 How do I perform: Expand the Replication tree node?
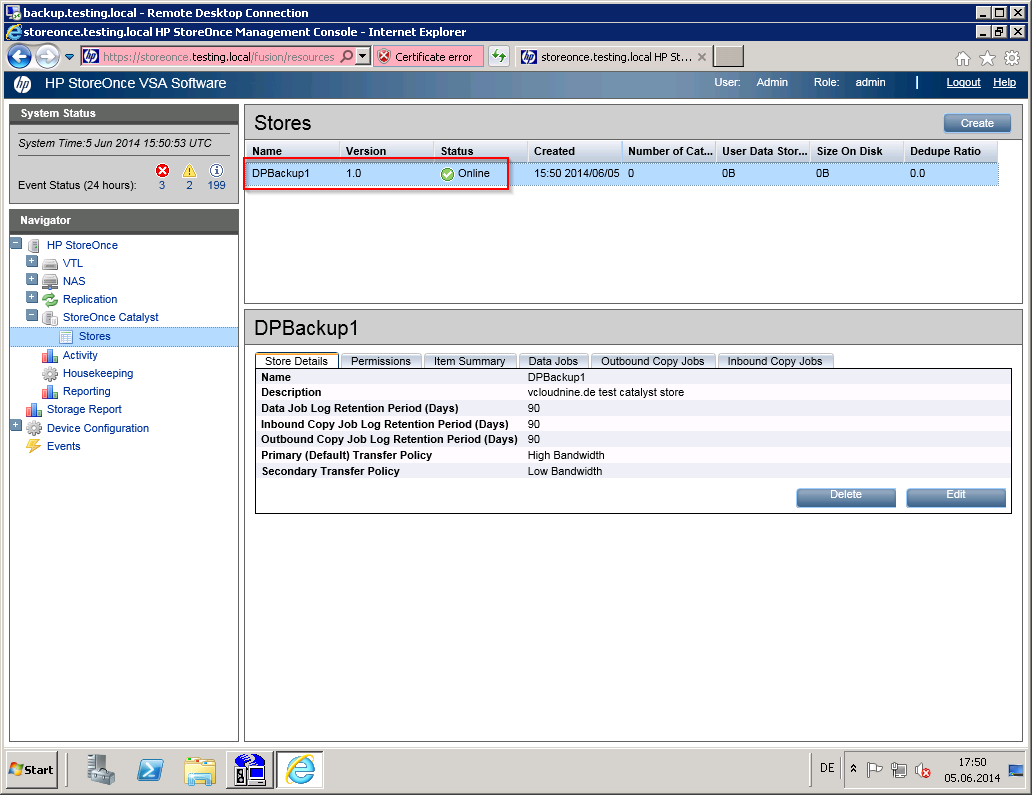(x=32, y=297)
